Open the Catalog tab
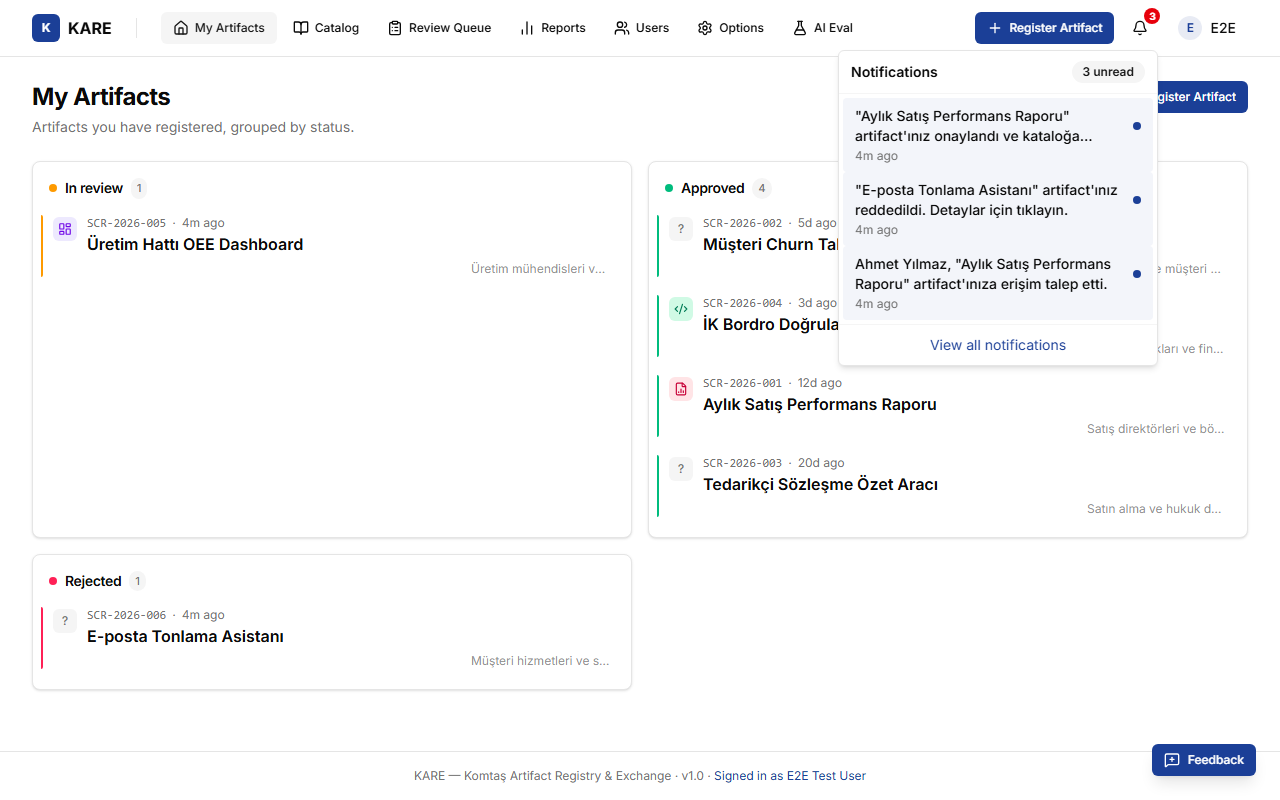Image resolution: width=1280 pixels, height=800 pixels. pos(326,28)
